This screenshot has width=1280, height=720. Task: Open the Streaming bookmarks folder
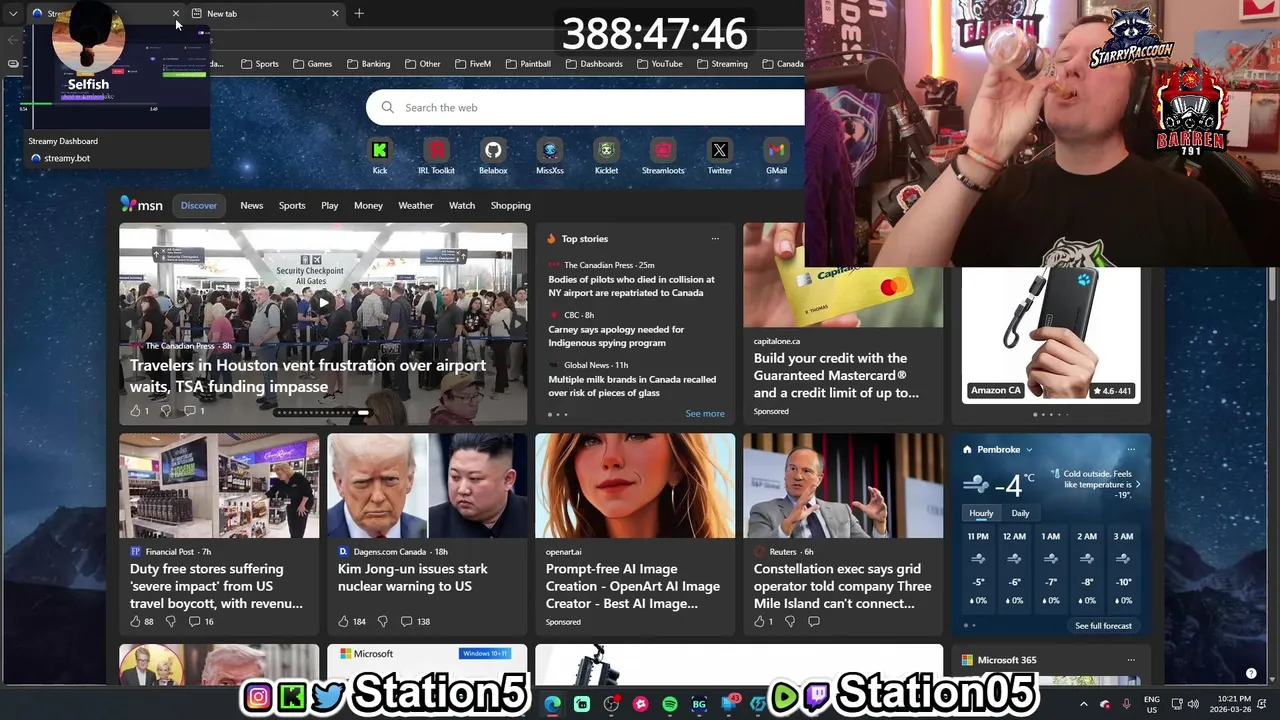pos(721,63)
